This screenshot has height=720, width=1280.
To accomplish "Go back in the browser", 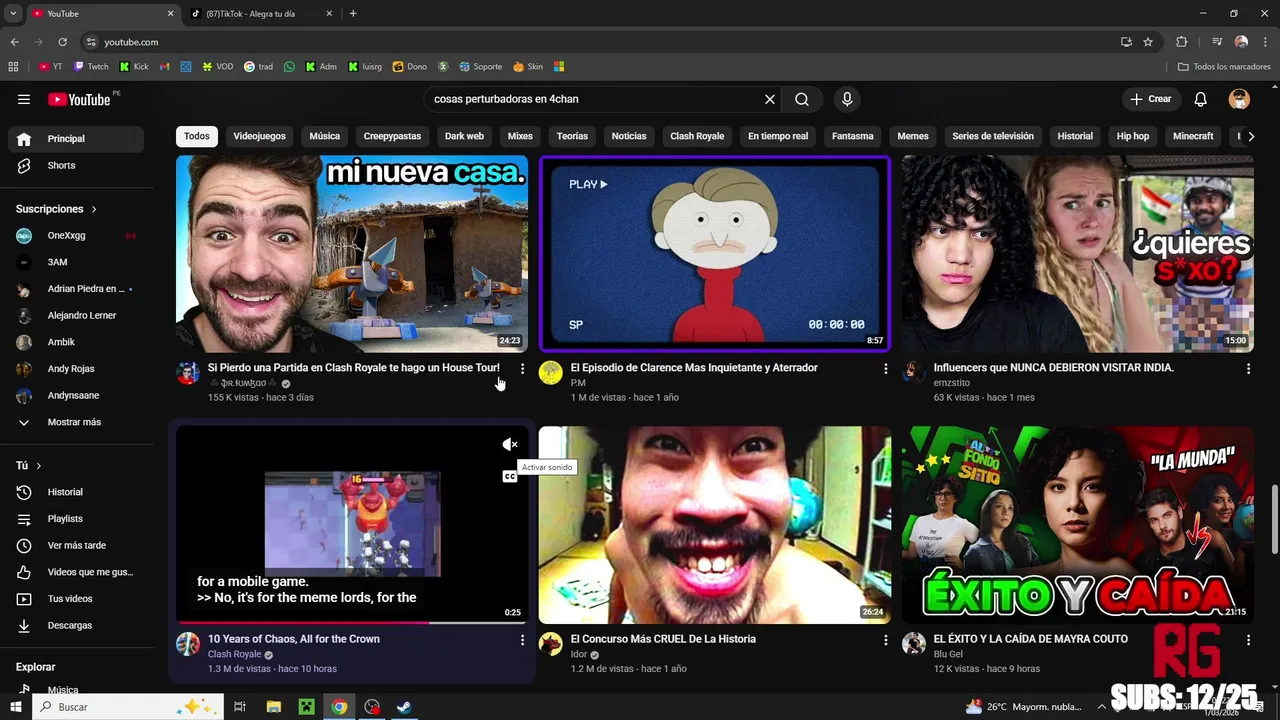I will [x=14, y=42].
